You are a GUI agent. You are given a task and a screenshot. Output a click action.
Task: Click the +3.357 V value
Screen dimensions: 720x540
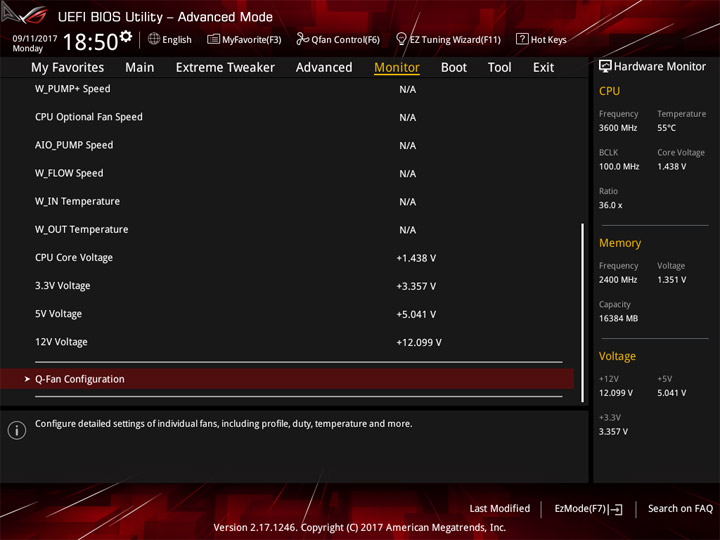(416, 286)
